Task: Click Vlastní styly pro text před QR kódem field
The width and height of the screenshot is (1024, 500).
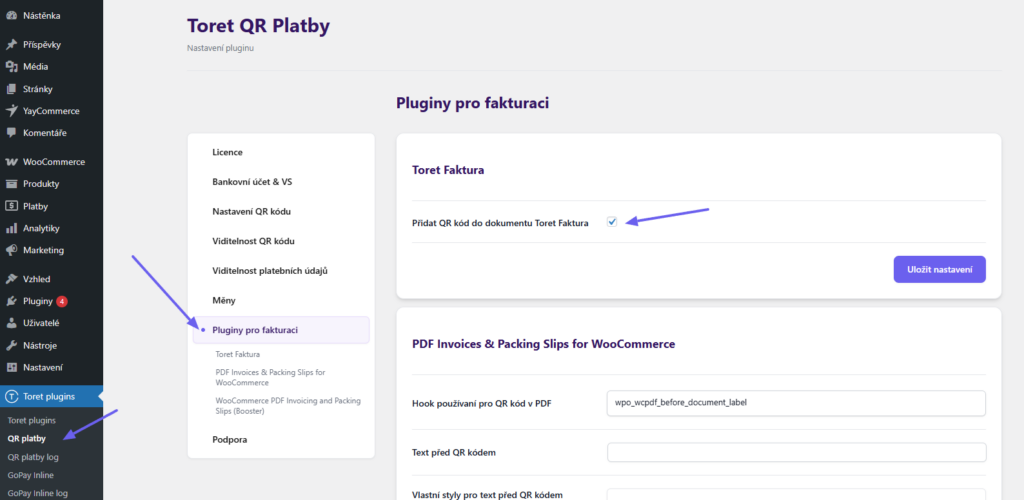Action: [x=796, y=494]
